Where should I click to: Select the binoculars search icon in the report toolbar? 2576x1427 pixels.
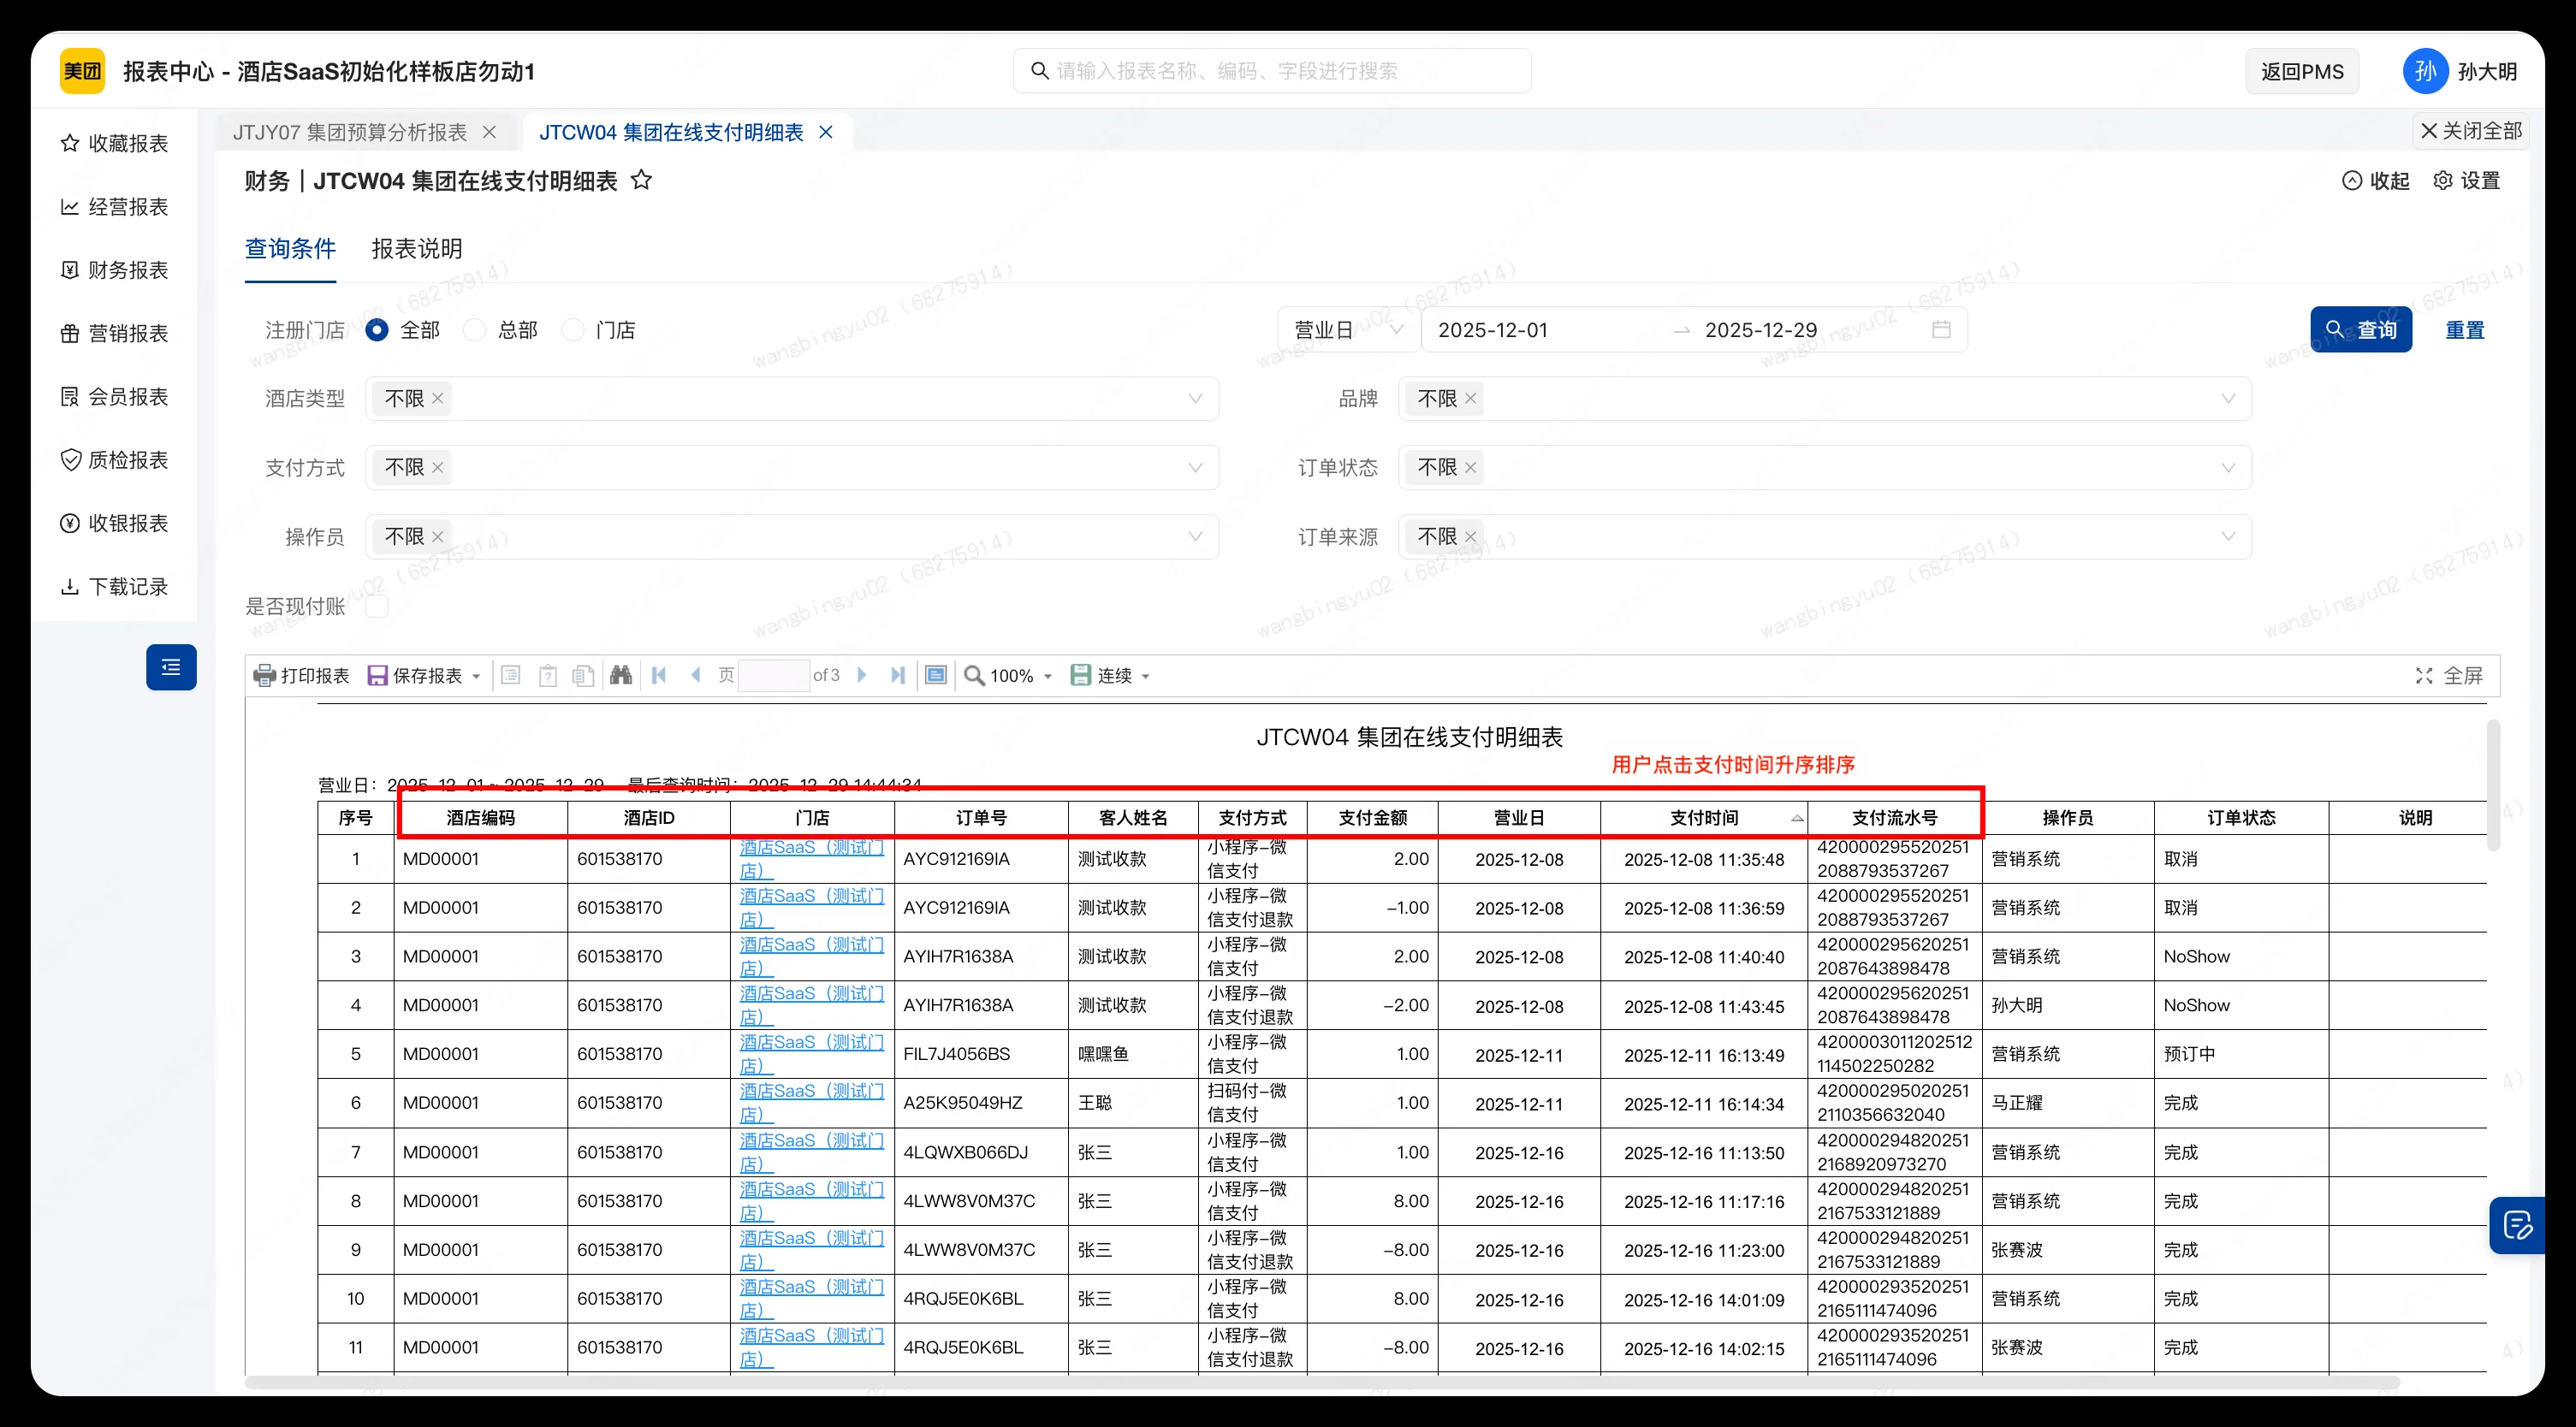pyautogui.click(x=621, y=675)
